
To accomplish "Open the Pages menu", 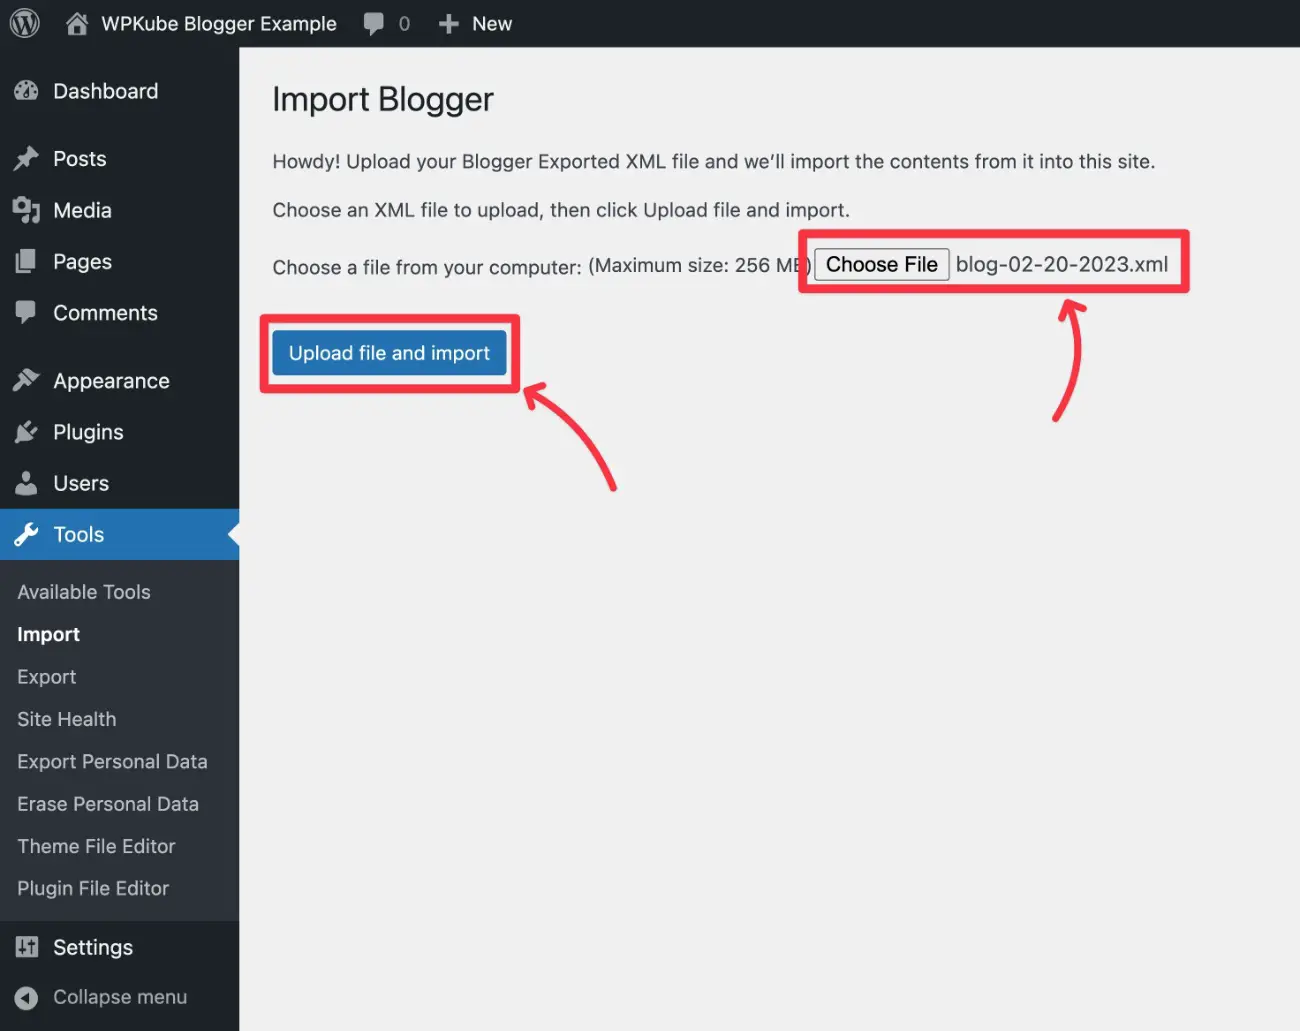I will tap(82, 262).
